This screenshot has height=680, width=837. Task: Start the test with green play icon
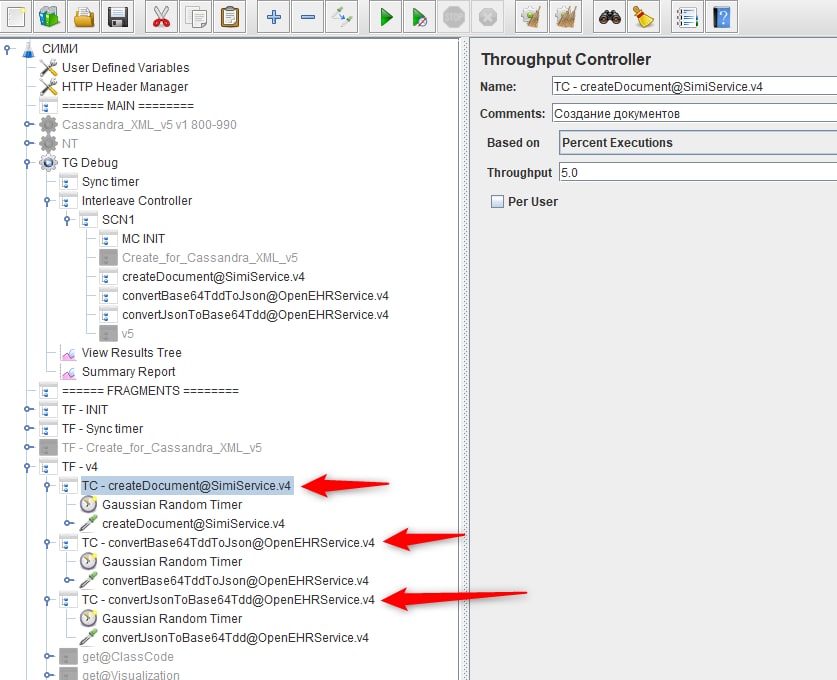pos(385,17)
